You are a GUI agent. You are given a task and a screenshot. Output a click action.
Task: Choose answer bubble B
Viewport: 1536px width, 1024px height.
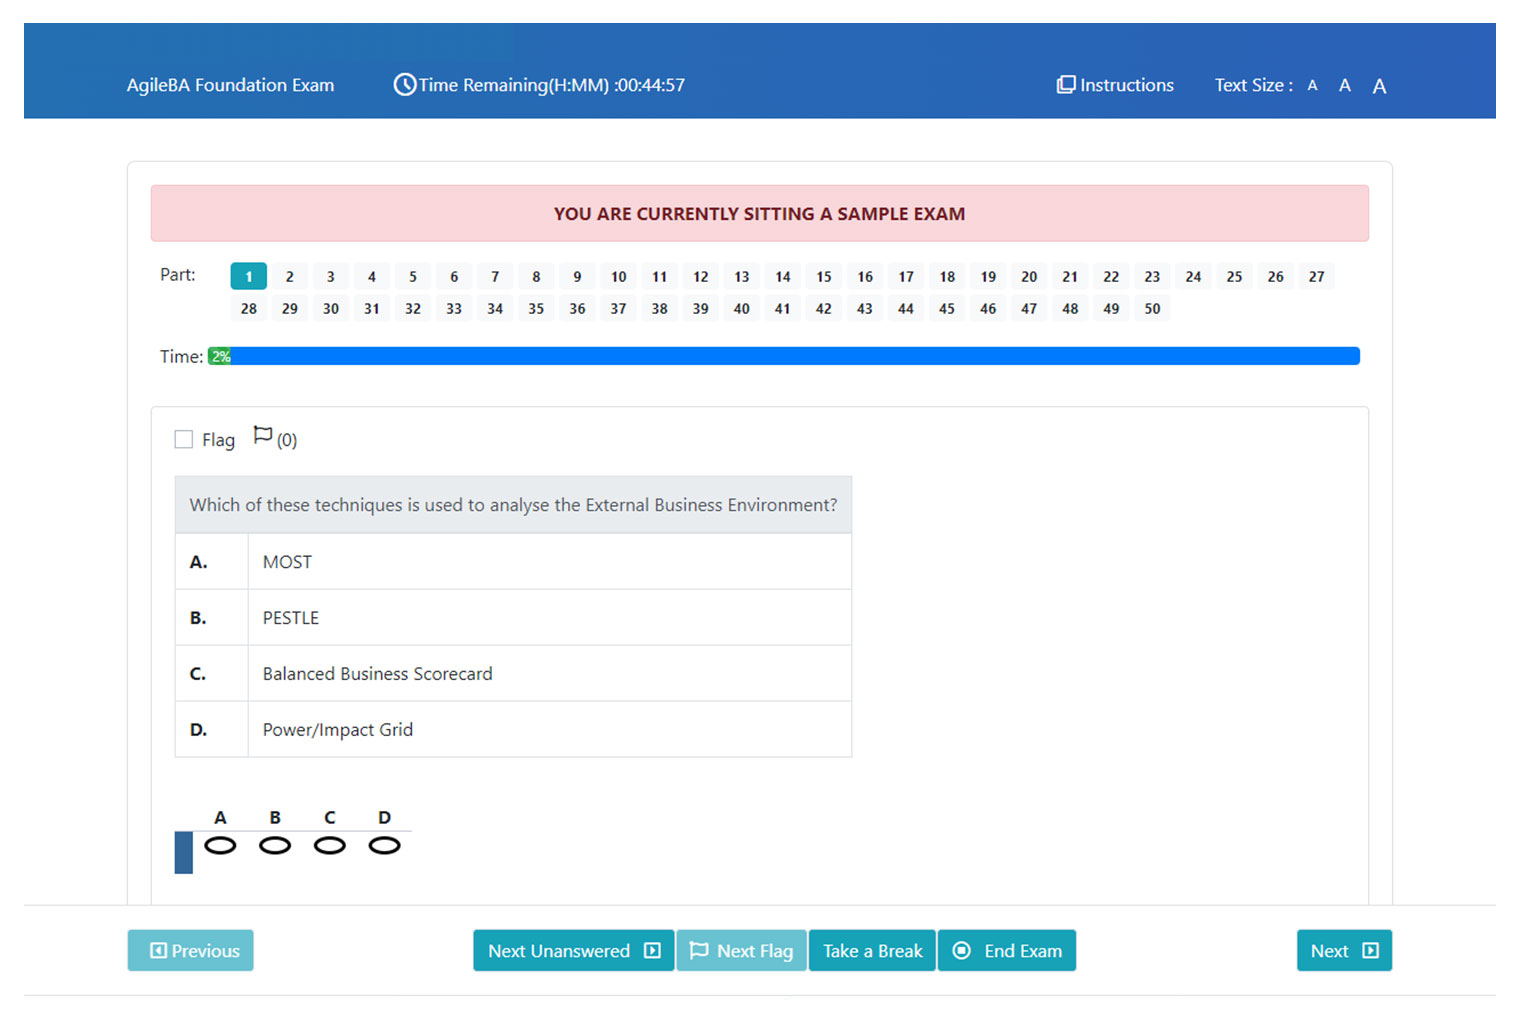(x=275, y=846)
